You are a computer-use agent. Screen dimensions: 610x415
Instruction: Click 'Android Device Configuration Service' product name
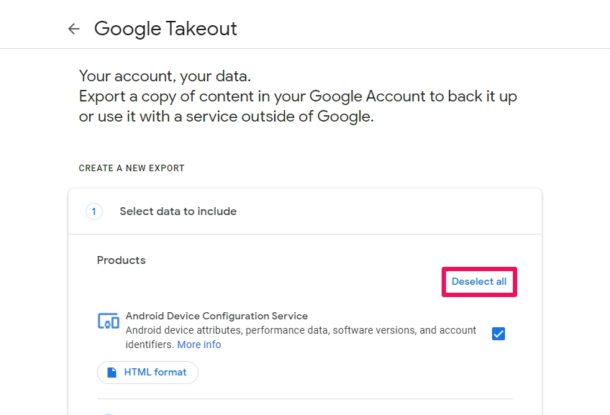click(216, 316)
